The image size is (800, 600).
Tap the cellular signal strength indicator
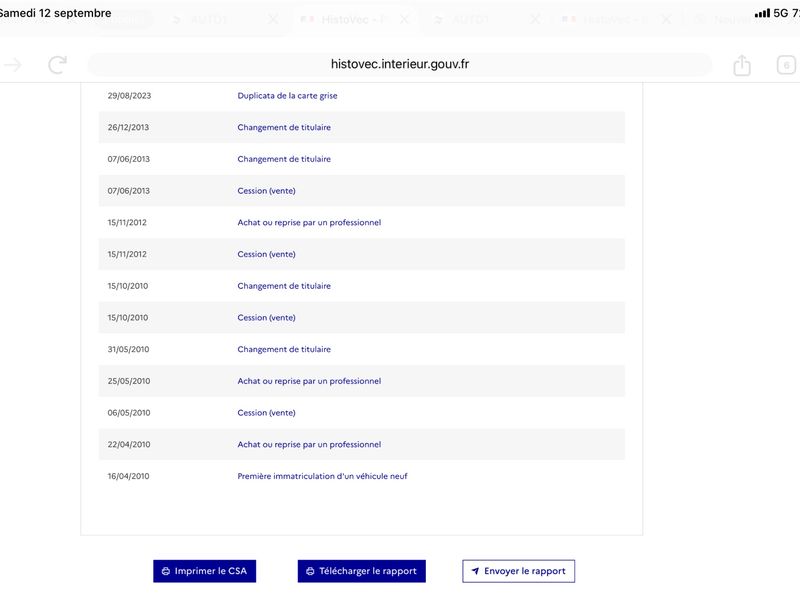[x=762, y=13]
